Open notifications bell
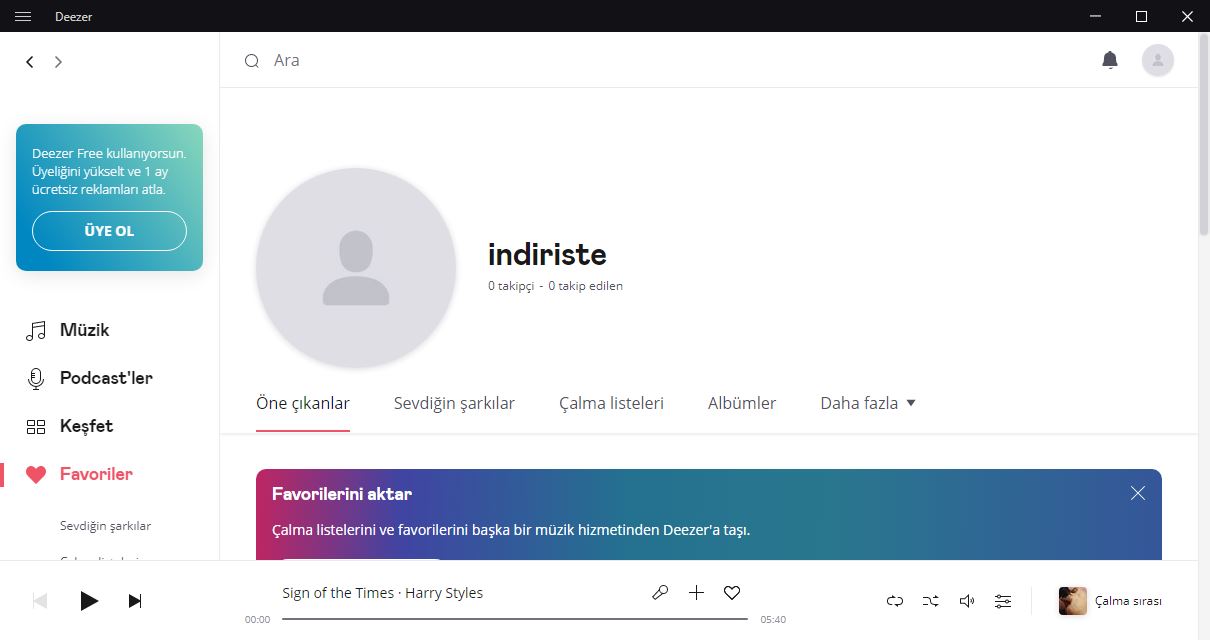Image resolution: width=1210 pixels, height=640 pixels. [x=1110, y=60]
